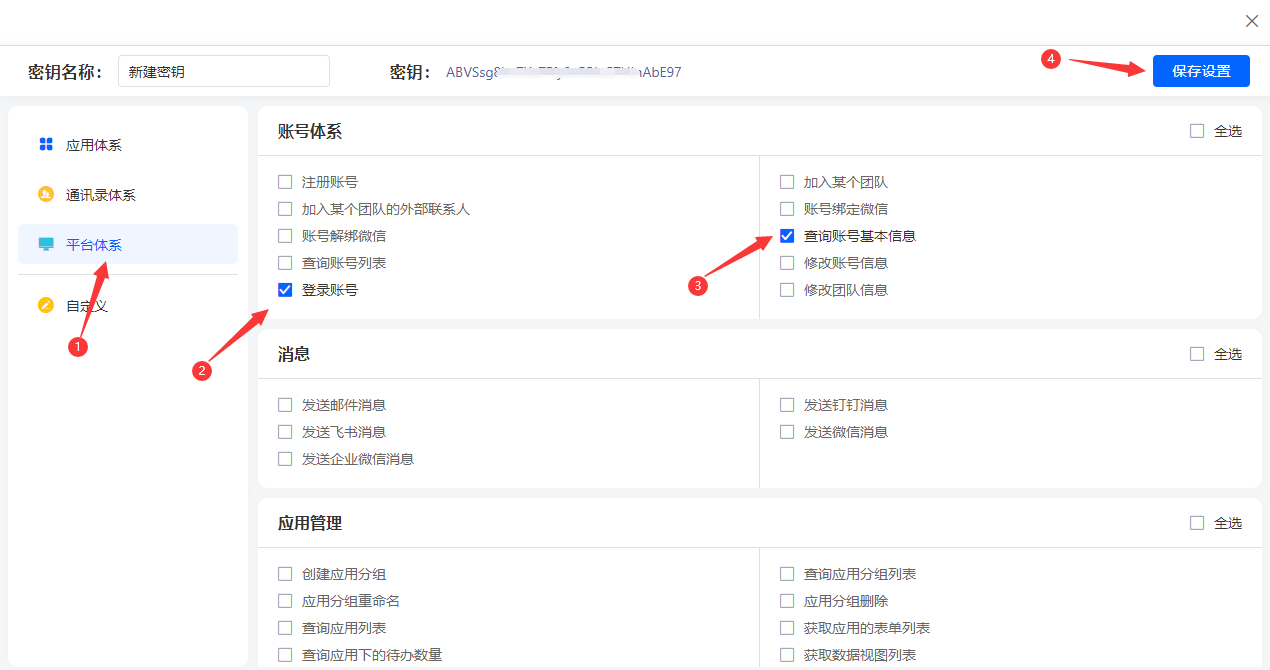Image resolution: width=1270 pixels, height=670 pixels.
Task: Toggle 全选 for the 消息 section
Action: pyautogui.click(x=1197, y=354)
